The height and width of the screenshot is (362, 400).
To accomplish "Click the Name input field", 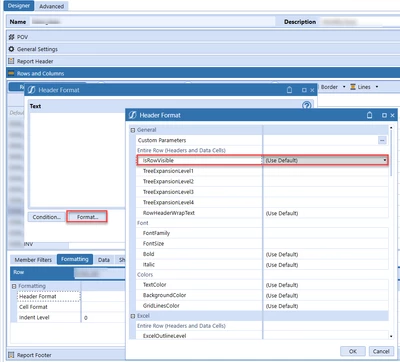I will pos(152,22).
